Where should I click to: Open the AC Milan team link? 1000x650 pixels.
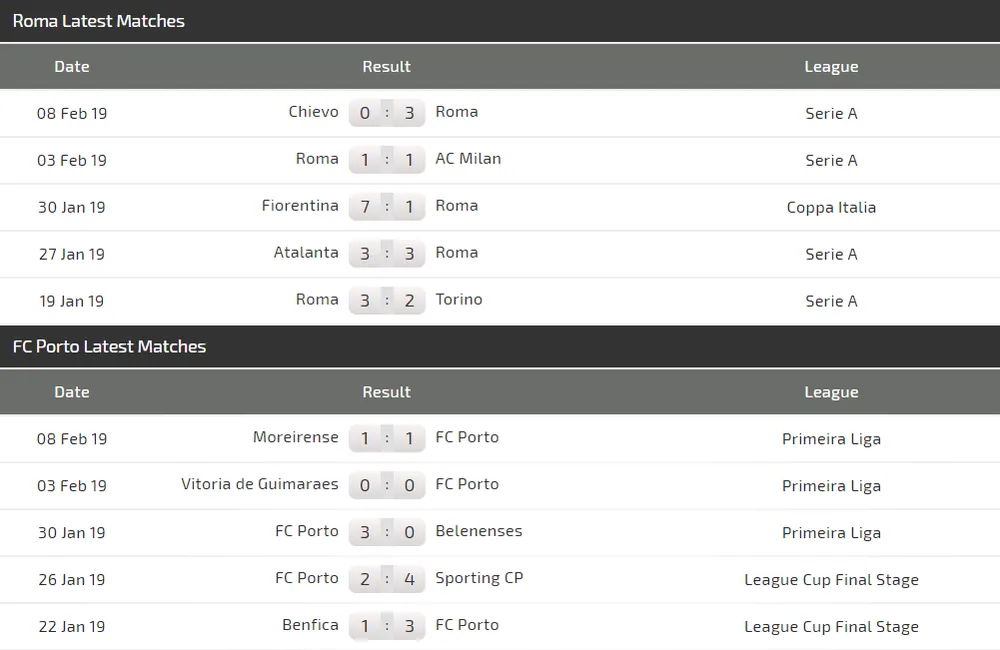468,159
